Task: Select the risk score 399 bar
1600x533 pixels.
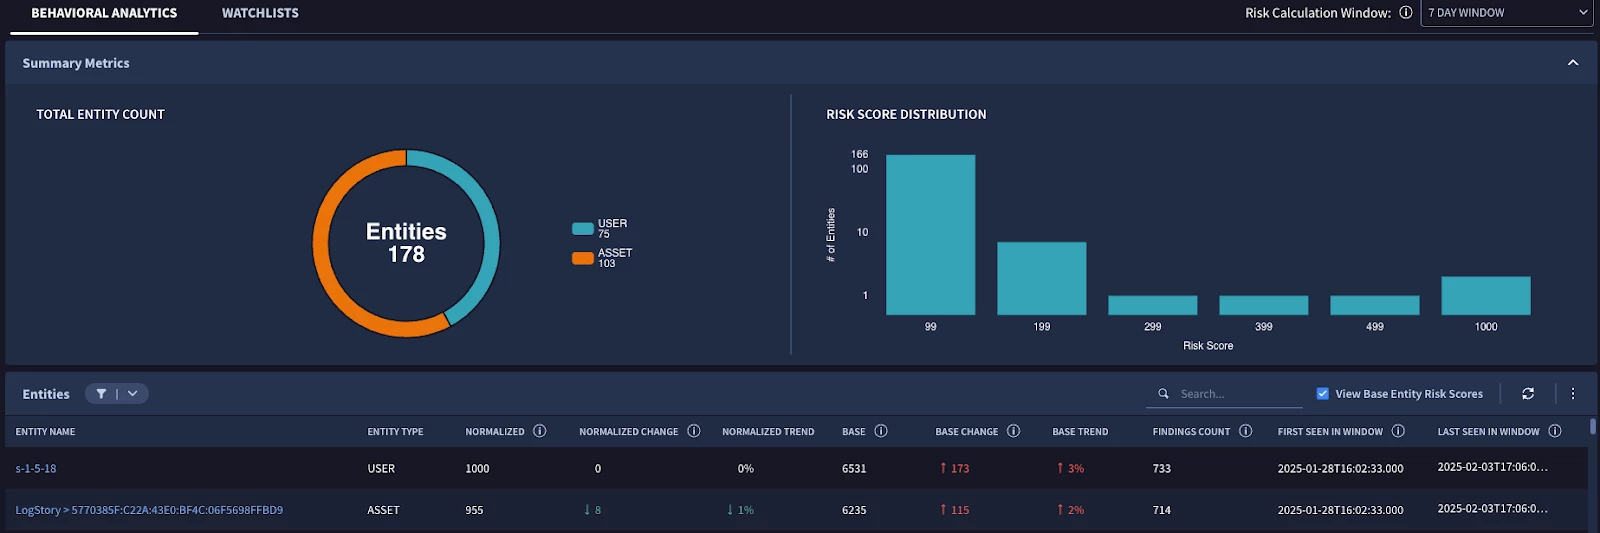Action: pyautogui.click(x=1263, y=306)
